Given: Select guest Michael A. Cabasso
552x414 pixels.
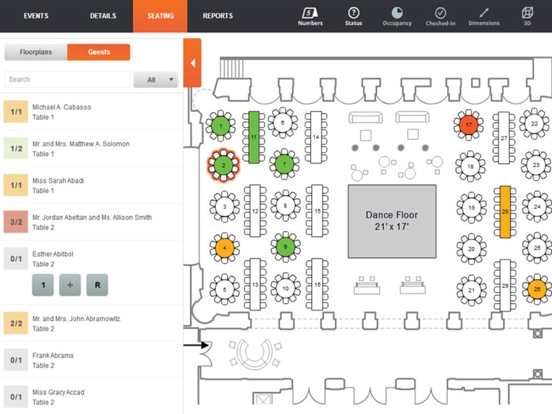Looking at the screenshot, I should coord(92,112).
